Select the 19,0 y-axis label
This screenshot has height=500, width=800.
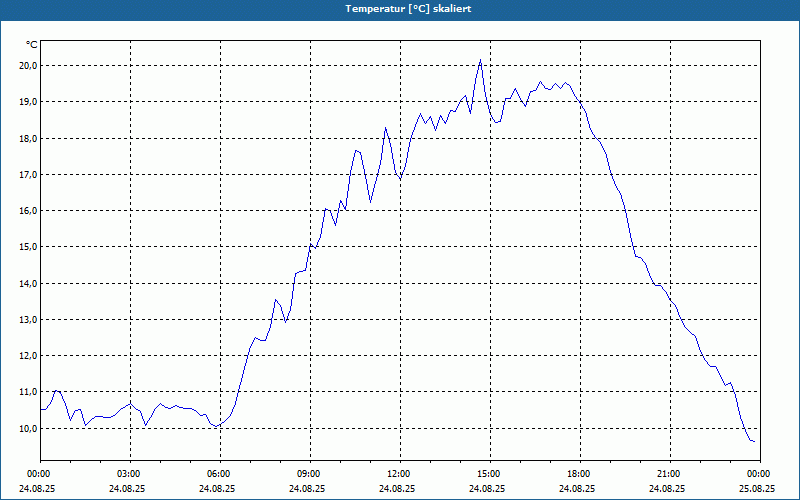[x=28, y=102]
